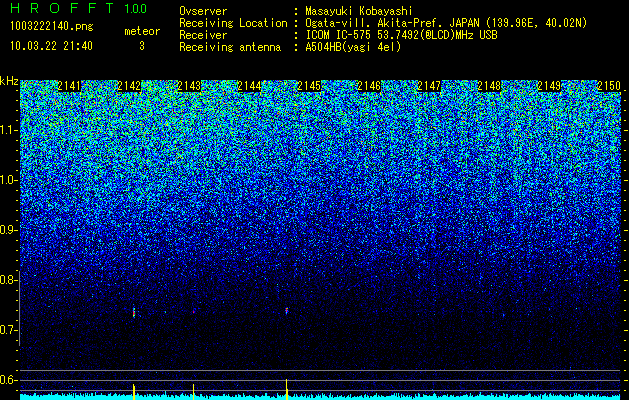The image size is (629, 400).
Task: Click the ICOM IC-575 receiver text
Action: (x=401, y=35)
